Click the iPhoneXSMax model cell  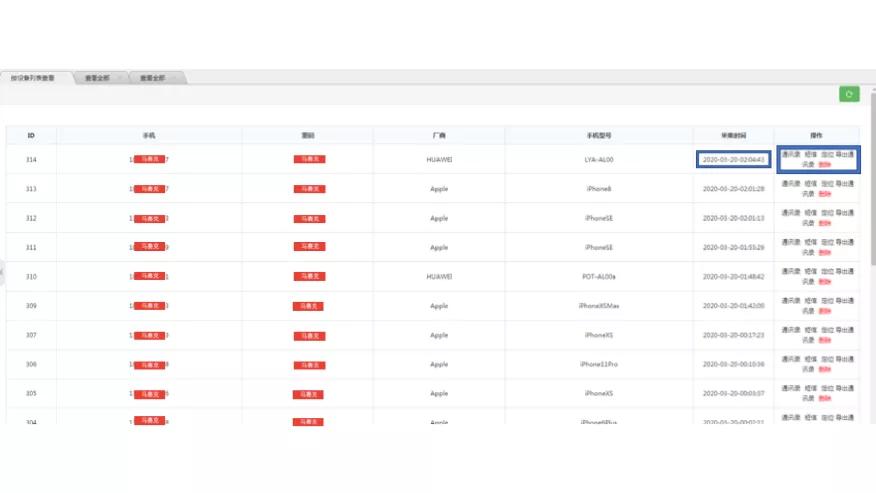click(x=599, y=306)
